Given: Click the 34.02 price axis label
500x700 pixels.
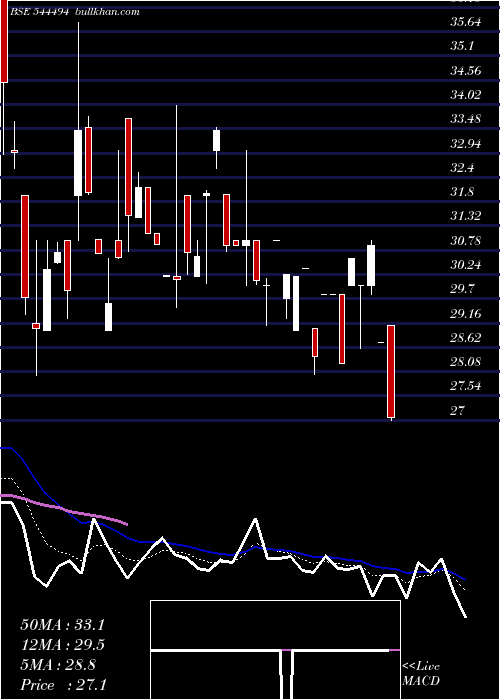Looking at the screenshot, I should pos(466,95).
